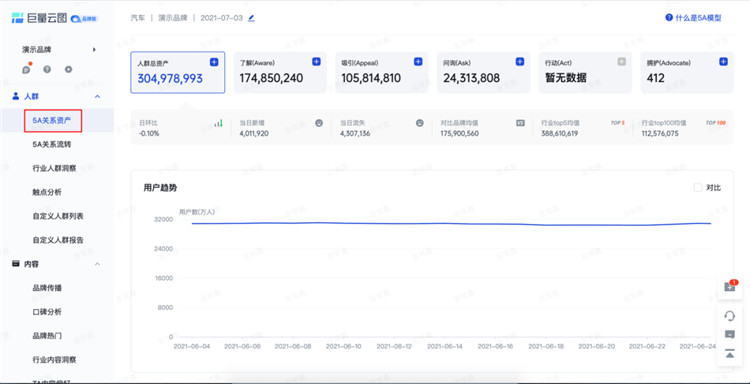Screen dimensions: 750x384
Task: Enable the 对比 checkbox in 用户趋势 chart
Action: coord(698,187)
